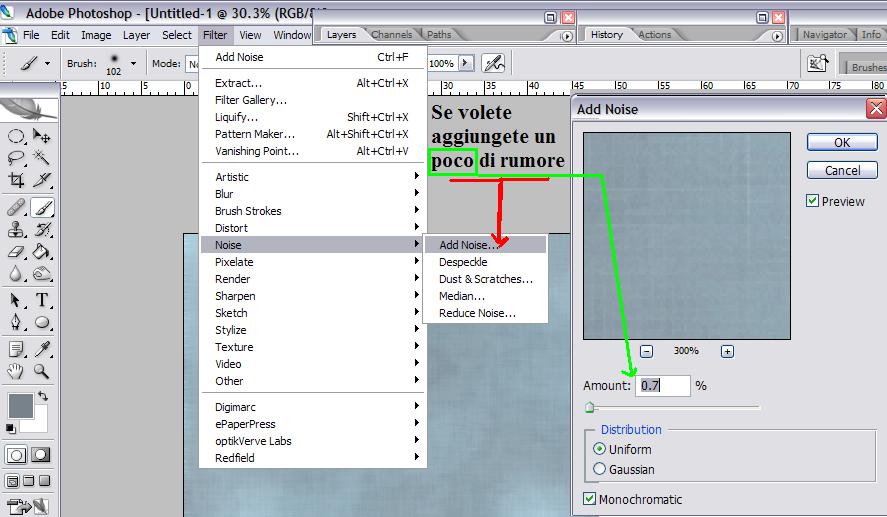
Task: Select the Magic Wand tool
Action: [x=41, y=158]
